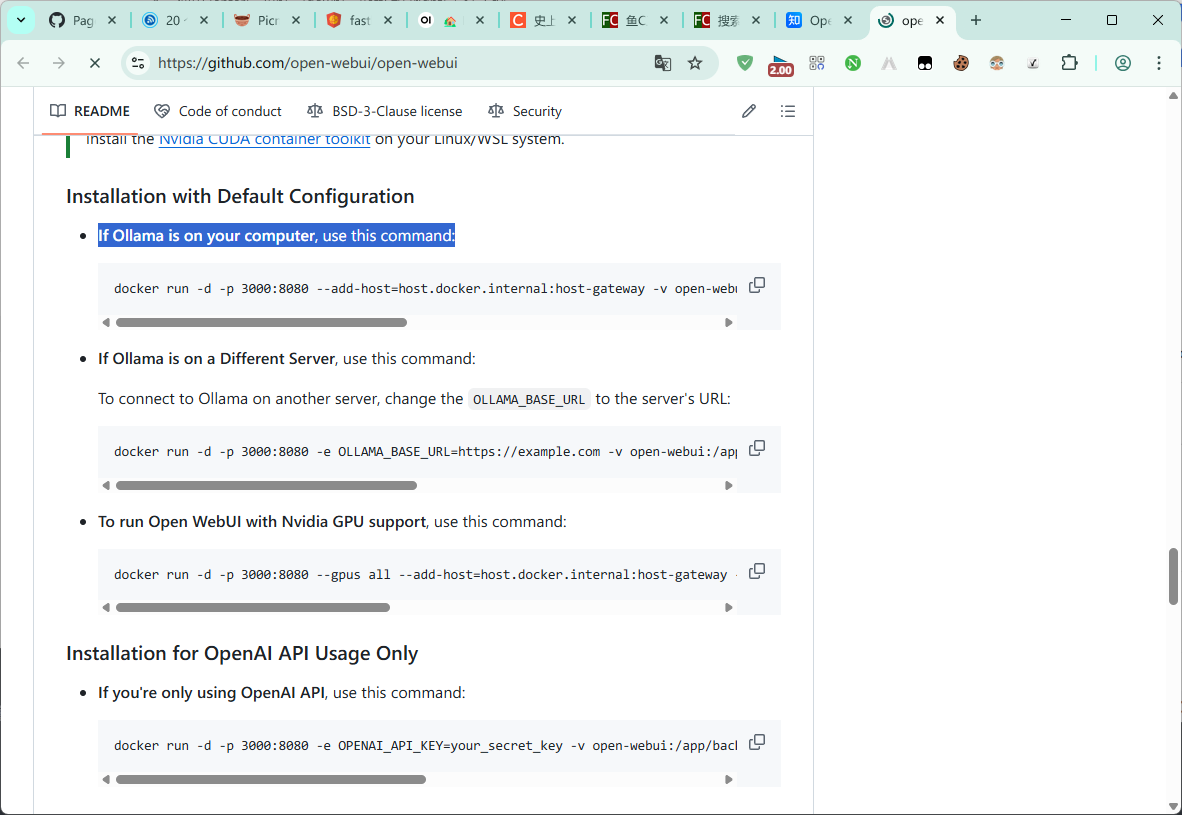Viewport: 1182px width, 815px height.
Task: Bookmark this page with the star icon
Action: tap(695, 63)
